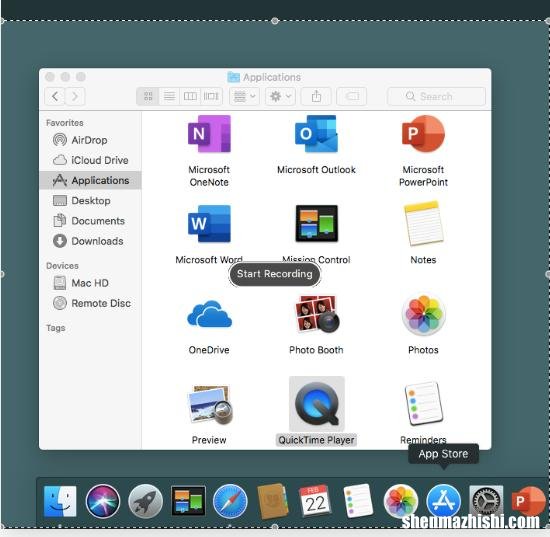The width and height of the screenshot is (550, 537).
Task: Open the item arrangement dropdown
Action: [244, 96]
